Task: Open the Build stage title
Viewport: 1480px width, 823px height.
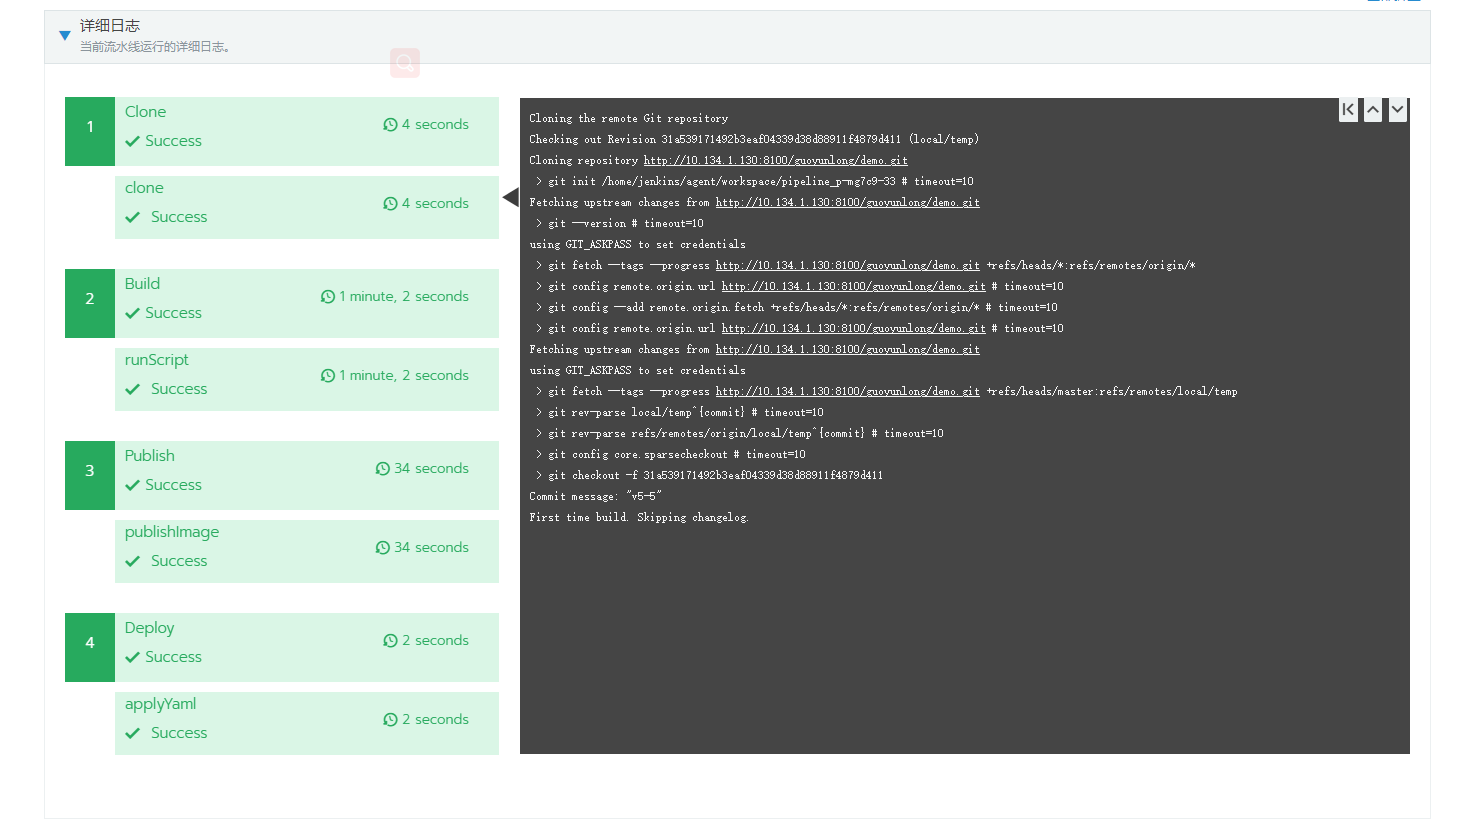Action: click(x=142, y=284)
